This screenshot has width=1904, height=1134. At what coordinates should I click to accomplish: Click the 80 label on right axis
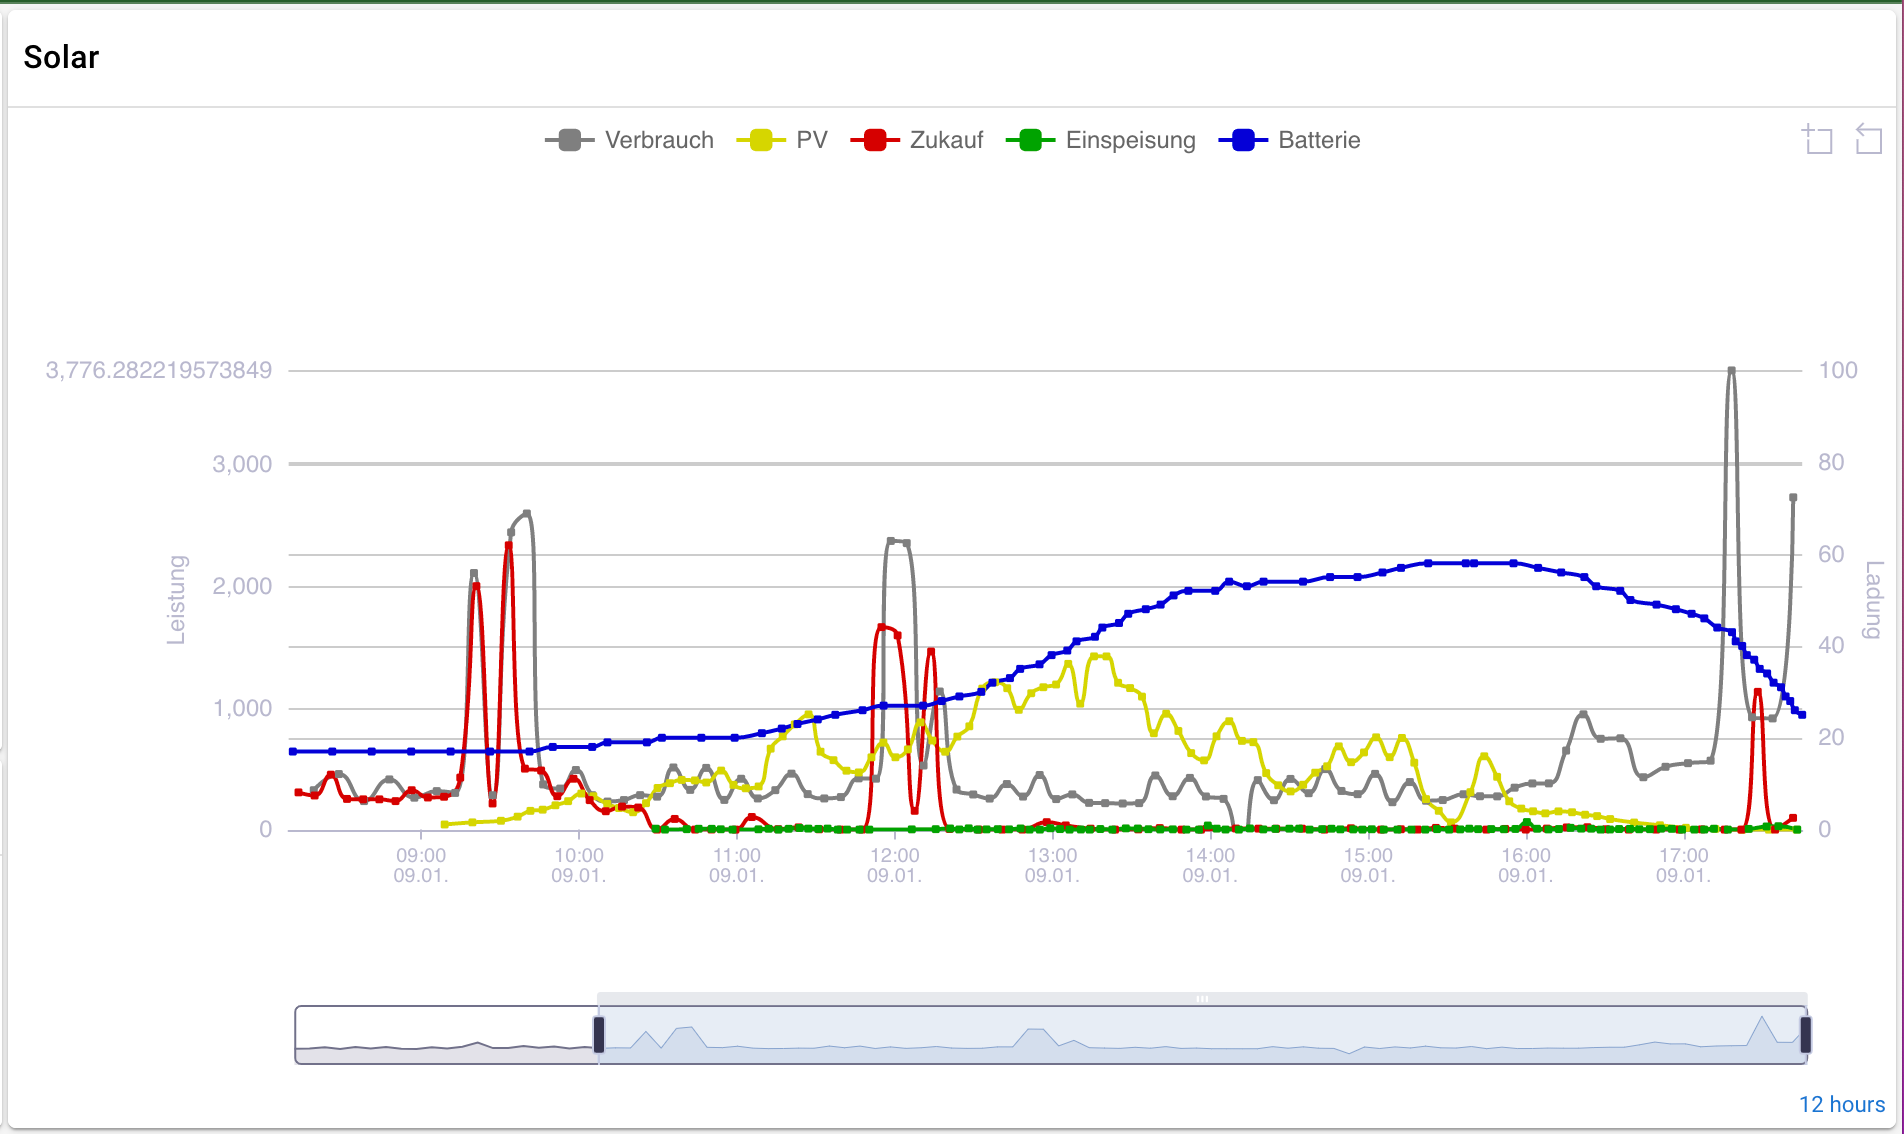[1831, 462]
